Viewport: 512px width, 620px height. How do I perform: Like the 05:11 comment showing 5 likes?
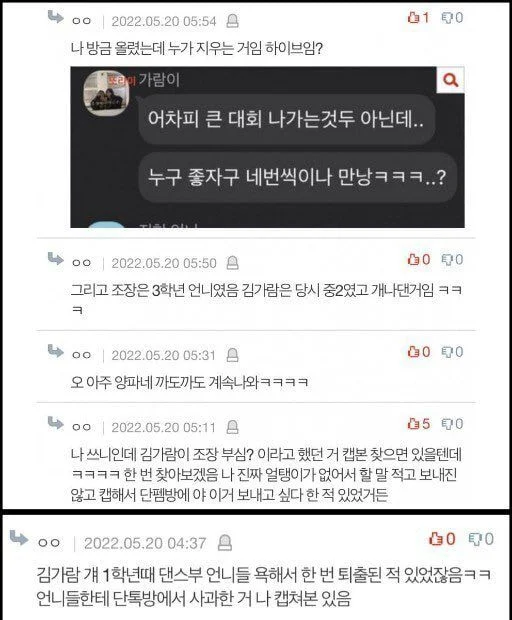point(418,424)
